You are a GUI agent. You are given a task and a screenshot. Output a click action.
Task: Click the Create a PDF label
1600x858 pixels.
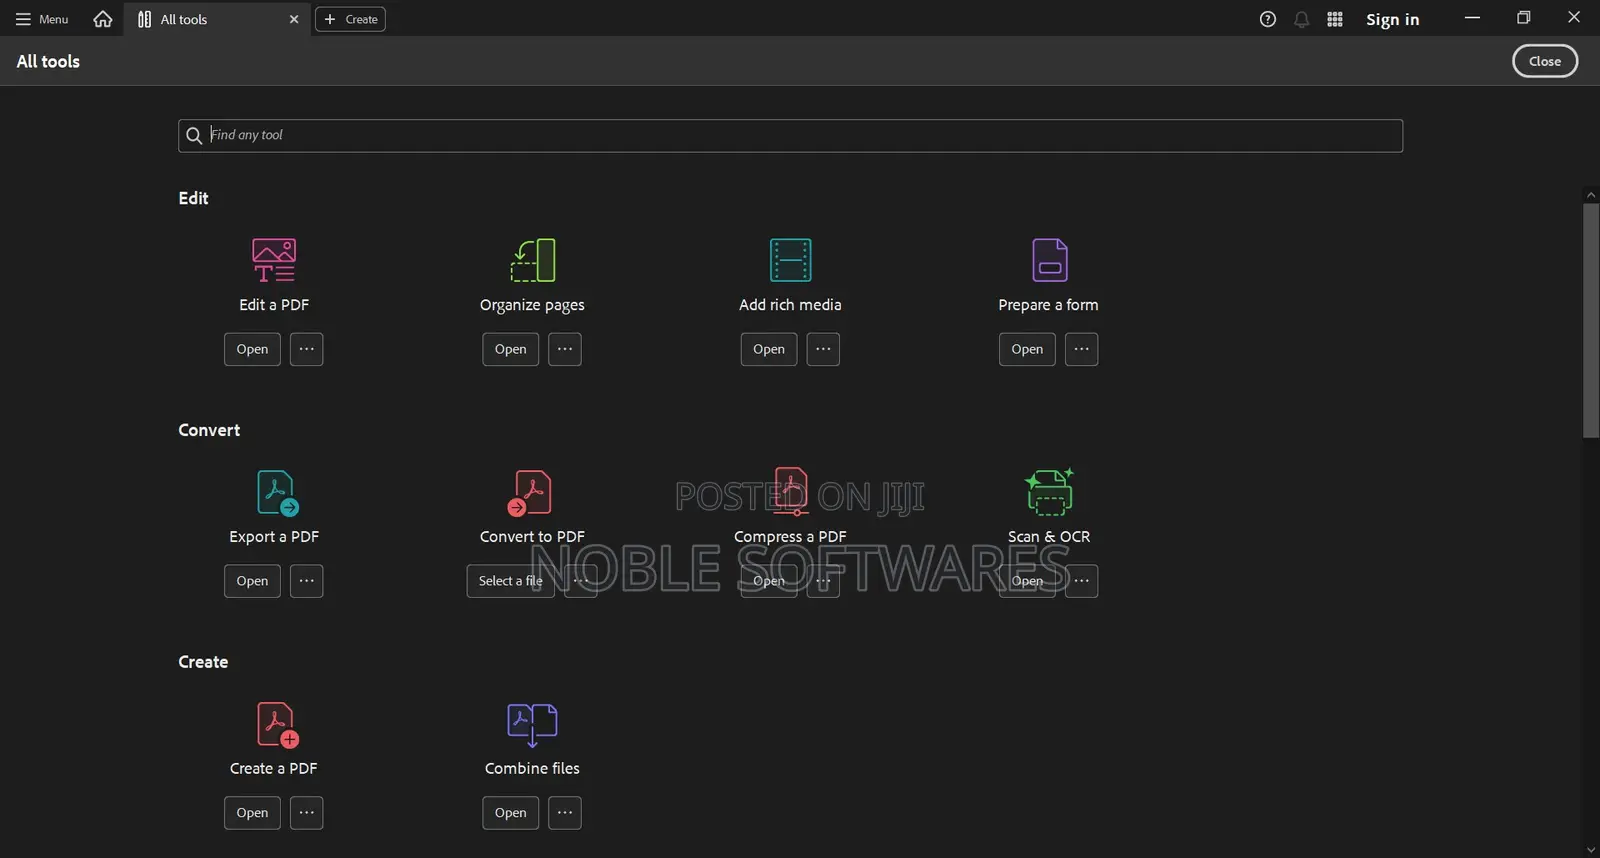click(x=274, y=768)
